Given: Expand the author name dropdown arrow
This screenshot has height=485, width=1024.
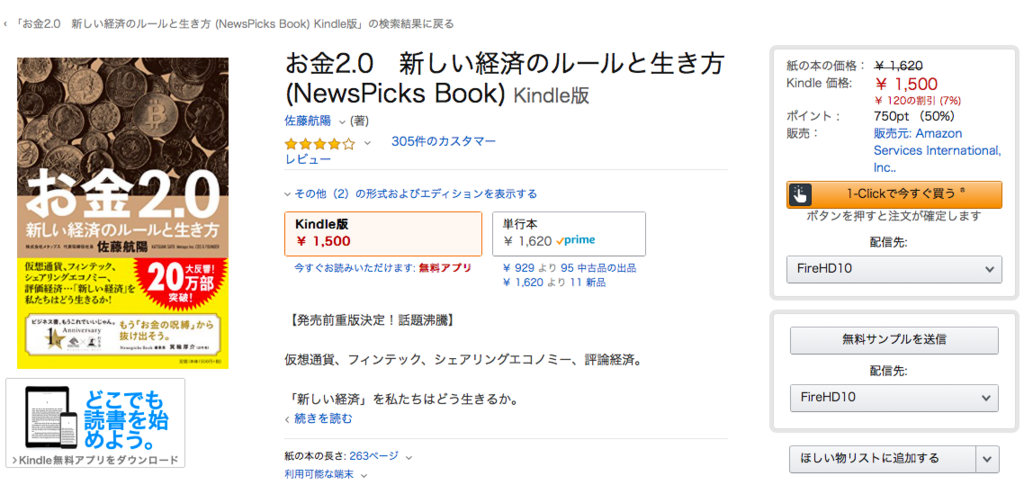Looking at the screenshot, I should (342, 121).
